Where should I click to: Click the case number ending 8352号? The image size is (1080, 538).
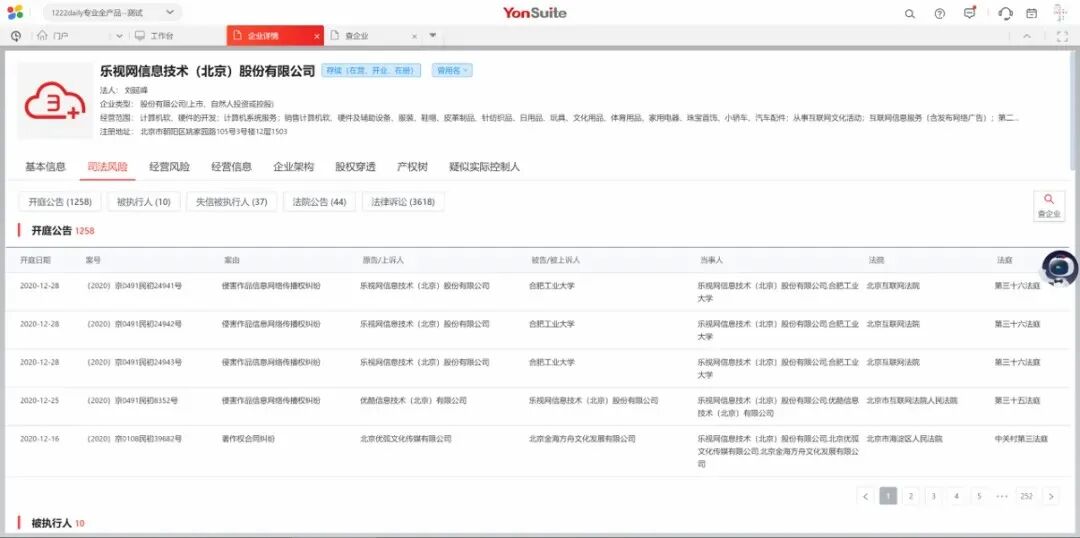pyautogui.click(x=132, y=400)
